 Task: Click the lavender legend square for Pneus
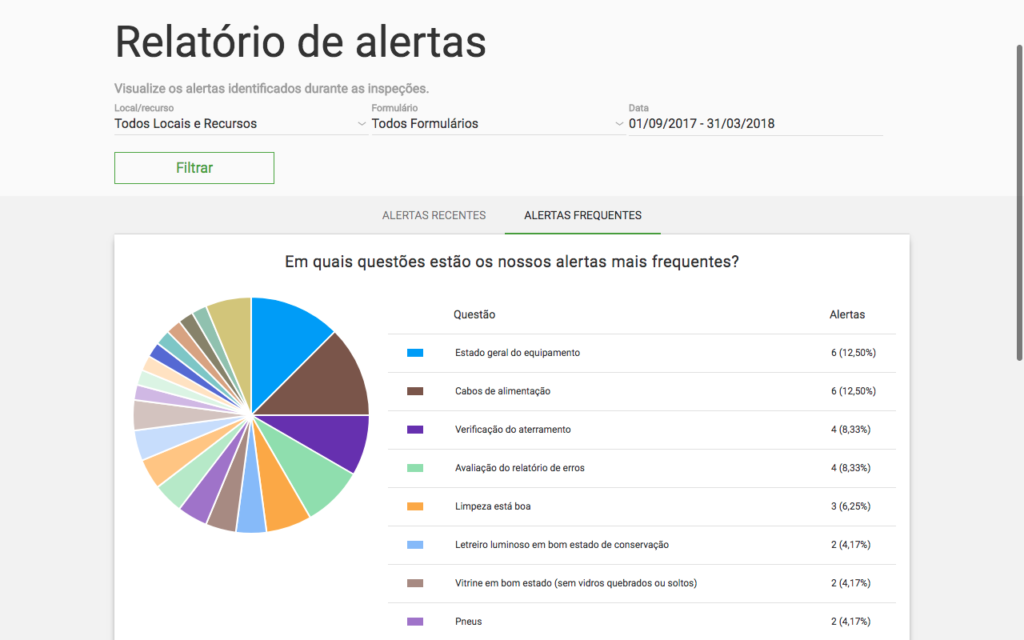[x=415, y=621]
